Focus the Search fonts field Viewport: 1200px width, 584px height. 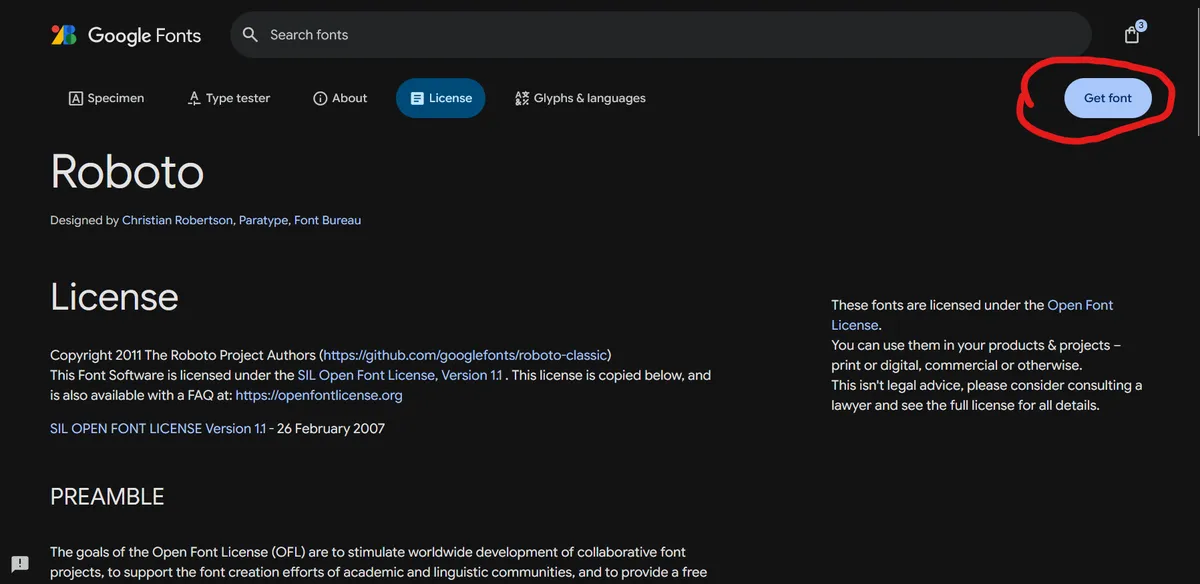pos(660,35)
